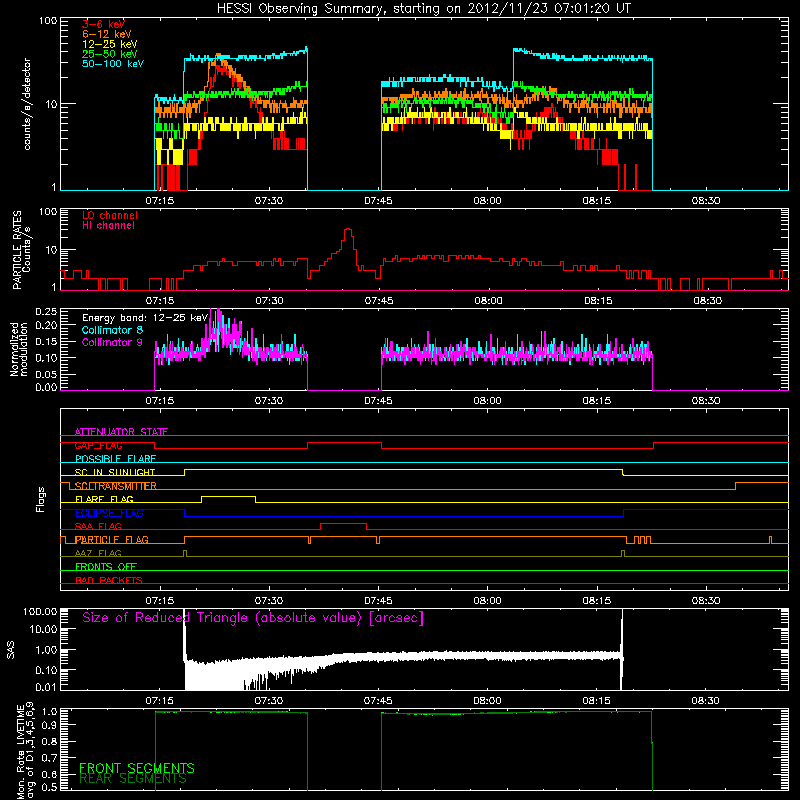Click the Size of Reduced Triangle label
Screen dimensions: 800x800
(x=253, y=618)
